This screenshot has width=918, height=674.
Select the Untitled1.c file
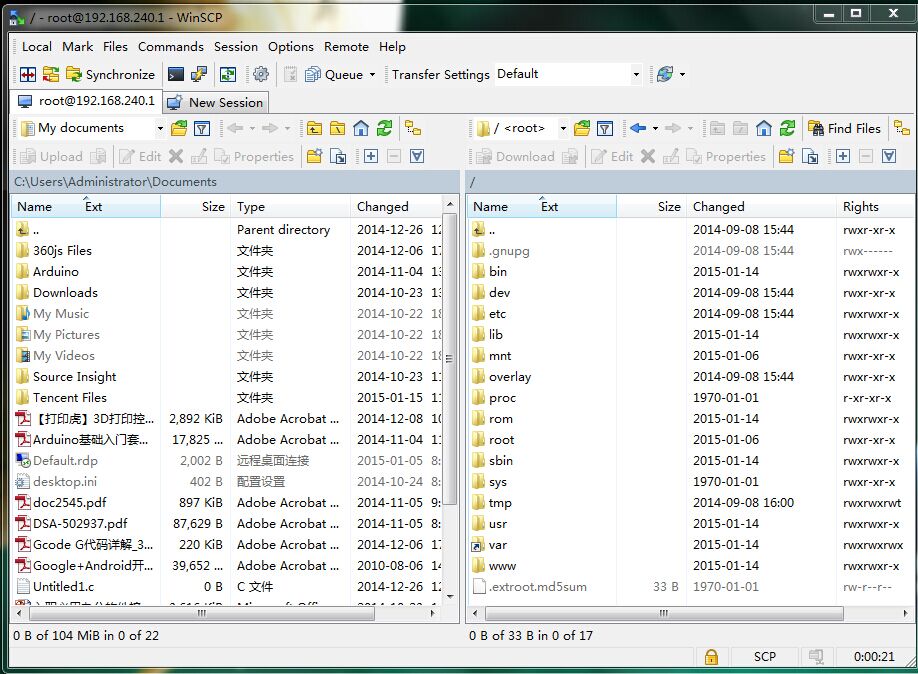[x=63, y=586]
